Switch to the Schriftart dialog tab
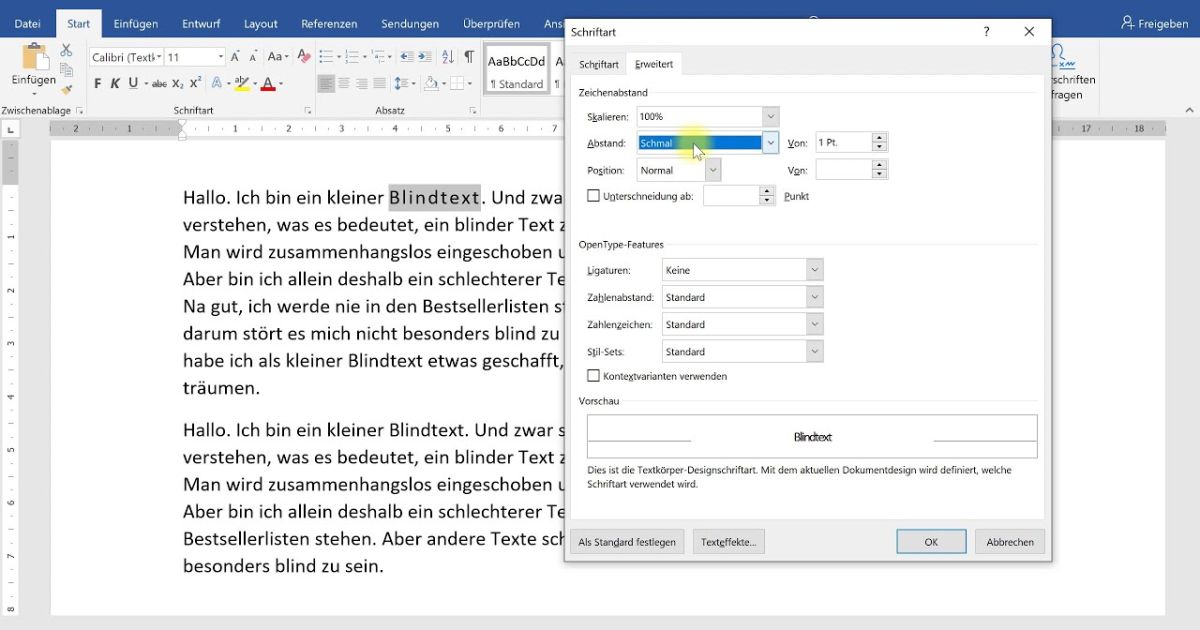Viewport: 1200px width, 630px height. tap(599, 64)
